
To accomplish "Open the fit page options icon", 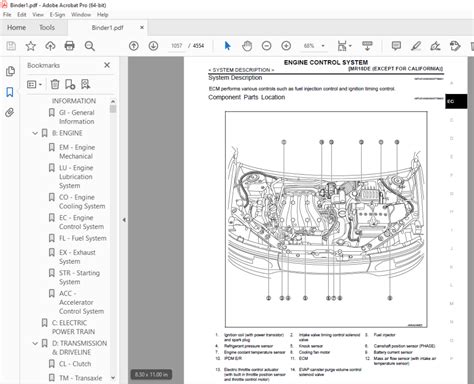I will pyautogui.click(x=344, y=46).
